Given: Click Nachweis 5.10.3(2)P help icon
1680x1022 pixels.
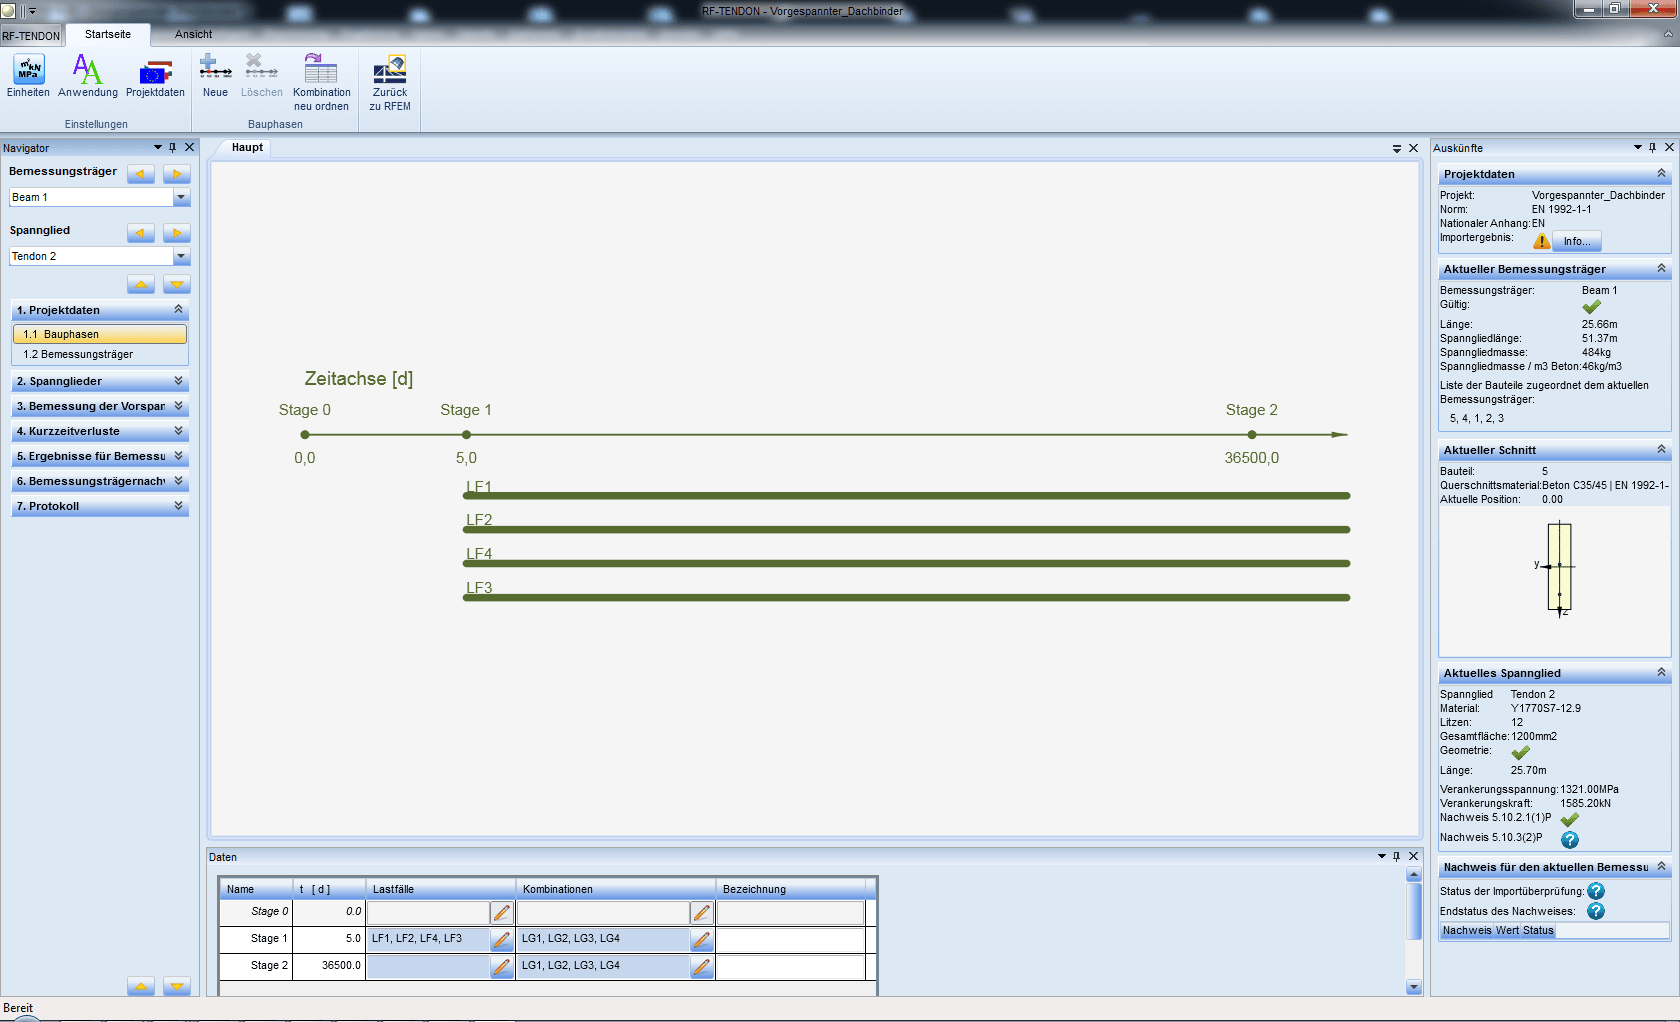Looking at the screenshot, I should tap(1570, 839).
